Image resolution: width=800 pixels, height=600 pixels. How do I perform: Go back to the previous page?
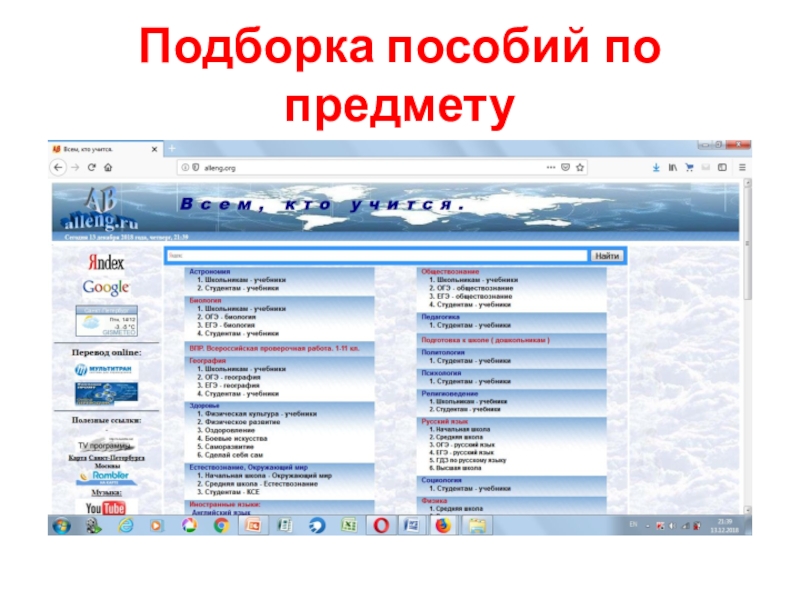point(58,167)
